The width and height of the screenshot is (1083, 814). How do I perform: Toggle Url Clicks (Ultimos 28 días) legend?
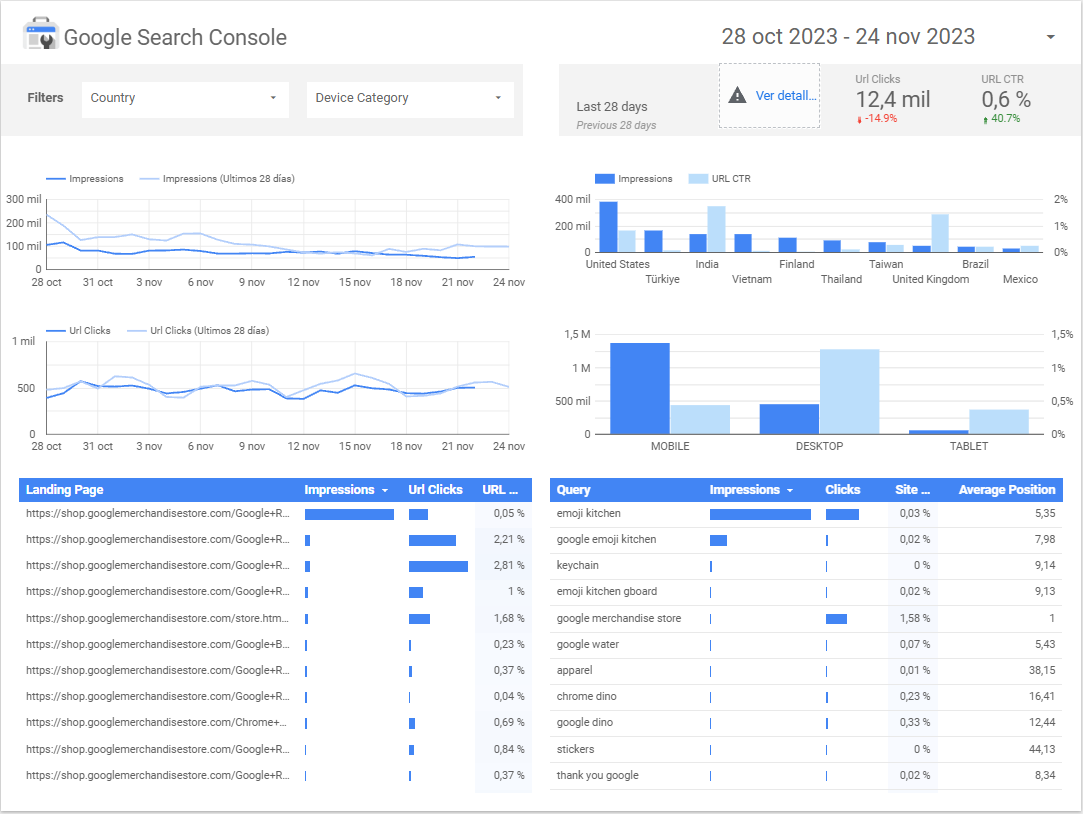pos(208,331)
